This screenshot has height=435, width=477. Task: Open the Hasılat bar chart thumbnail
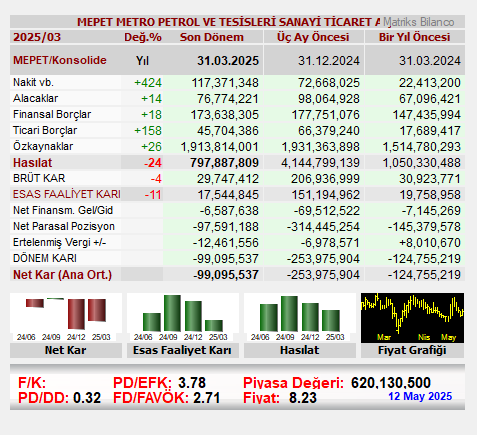[x=300, y=318]
